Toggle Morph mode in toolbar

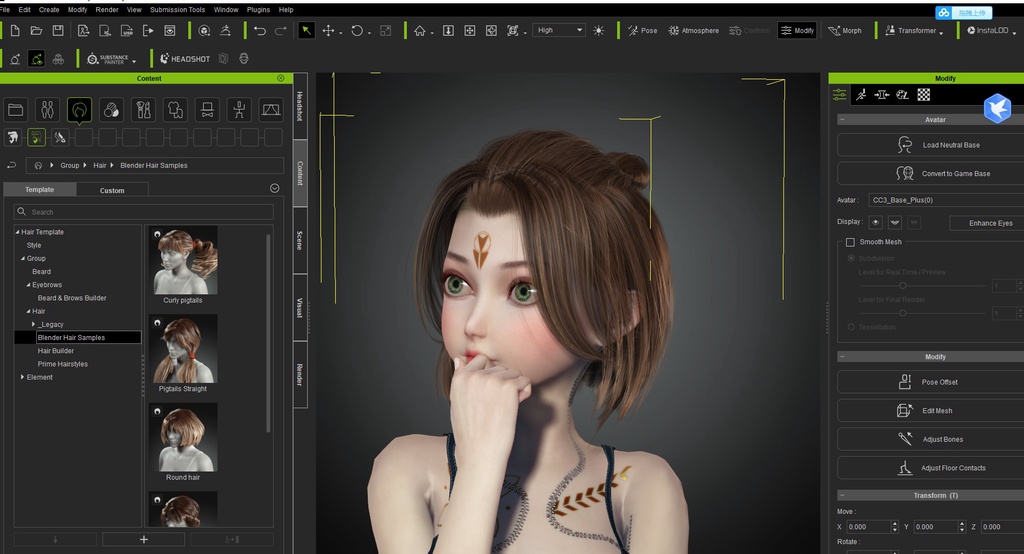845,31
